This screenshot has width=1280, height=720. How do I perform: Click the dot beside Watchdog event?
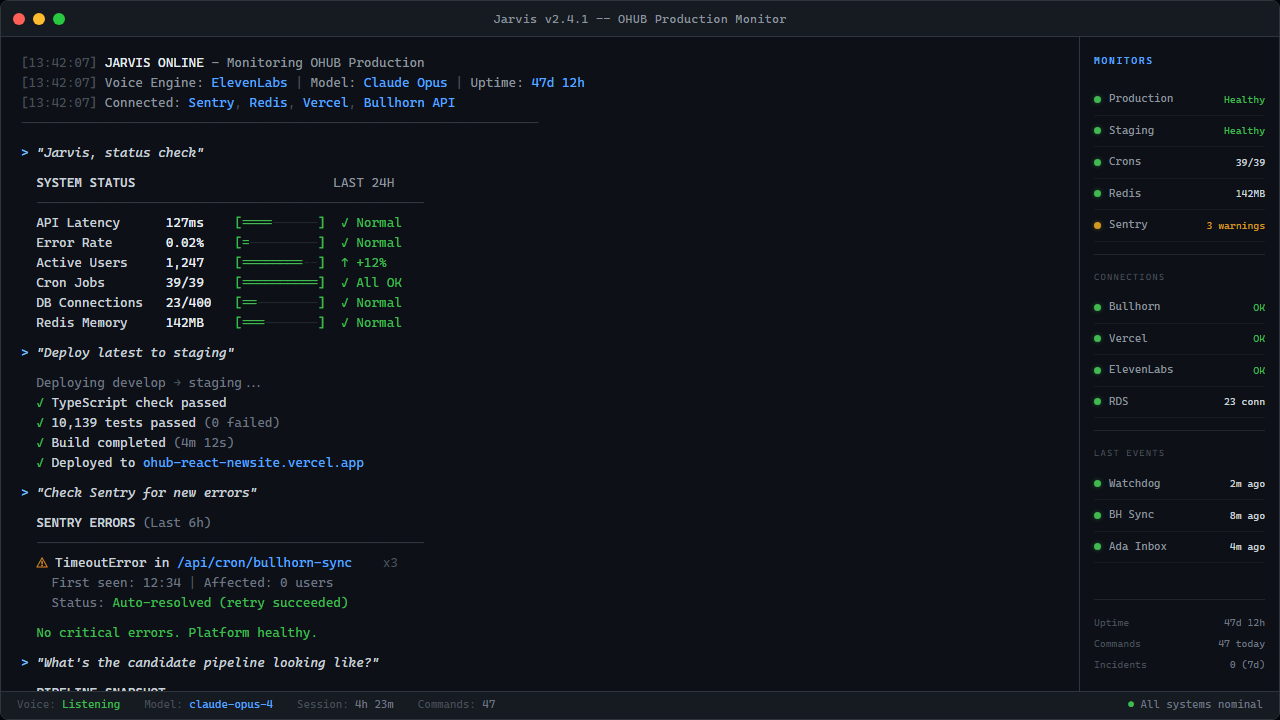click(x=1097, y=484)
